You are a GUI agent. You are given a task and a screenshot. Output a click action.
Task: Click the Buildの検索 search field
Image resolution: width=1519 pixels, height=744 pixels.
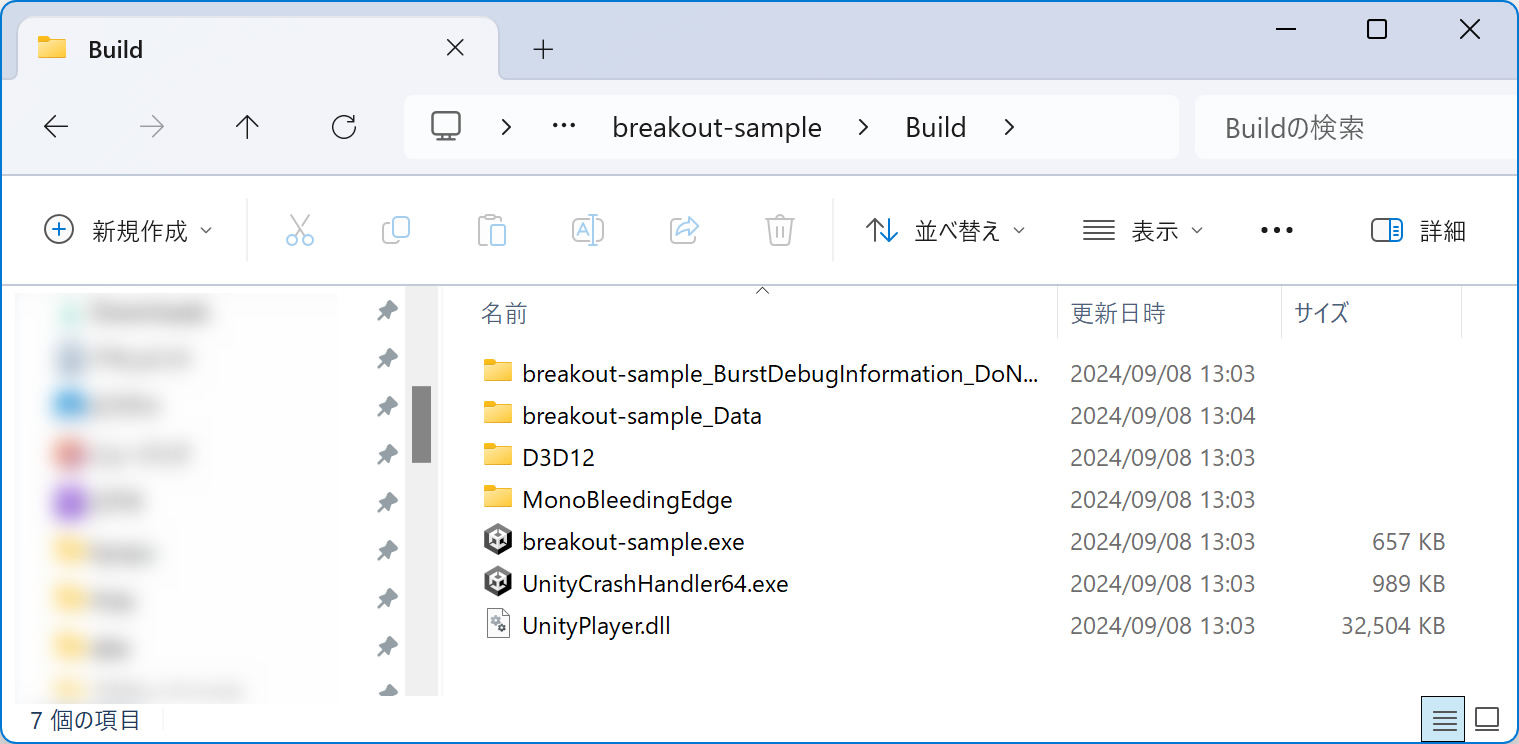click(1357, 128)
